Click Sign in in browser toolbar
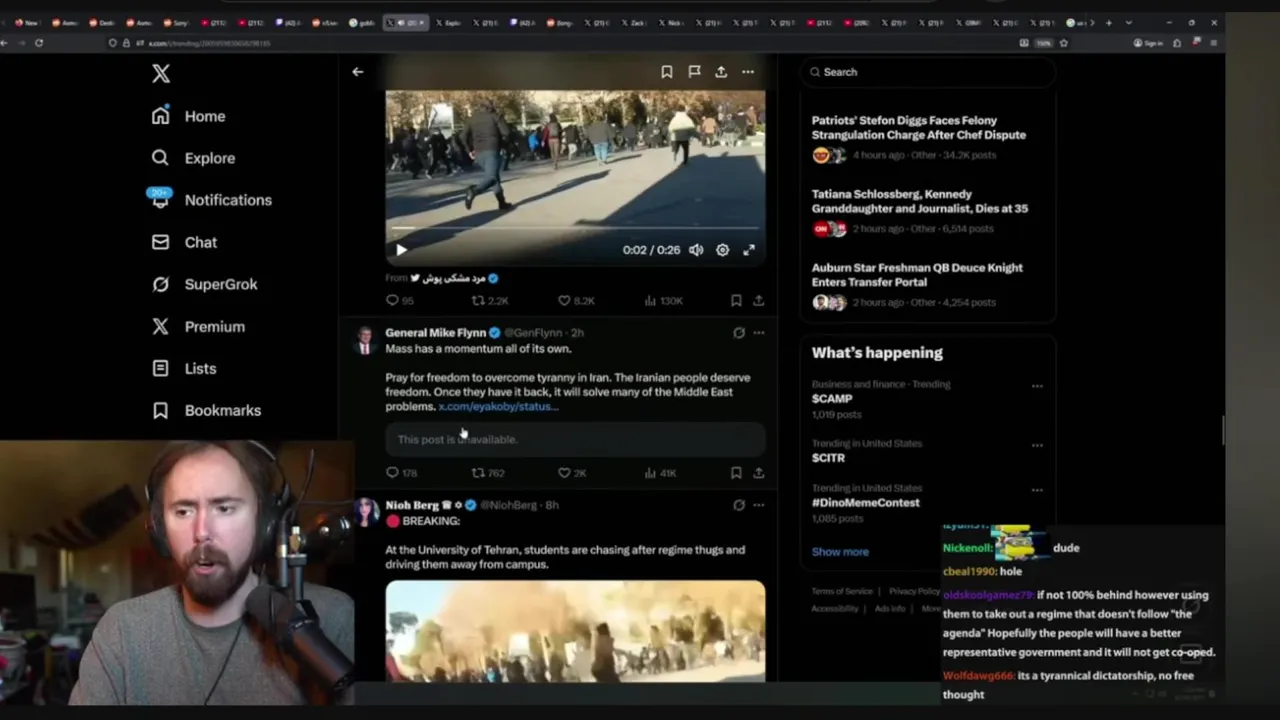This screenshot has height=720, width=1280. point(1148,43)
